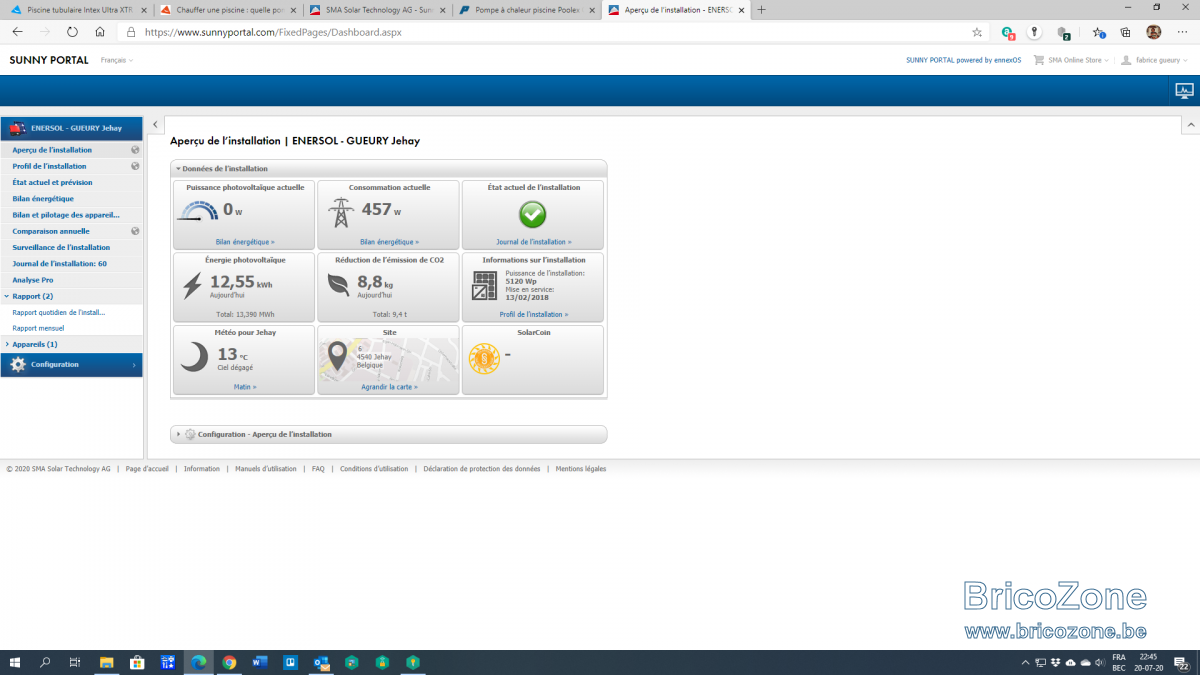Image resolution: width=1200 pixels, height=675 pixels.
Task: Follow the Agrandir la carte » link
Action: [389, 386]
